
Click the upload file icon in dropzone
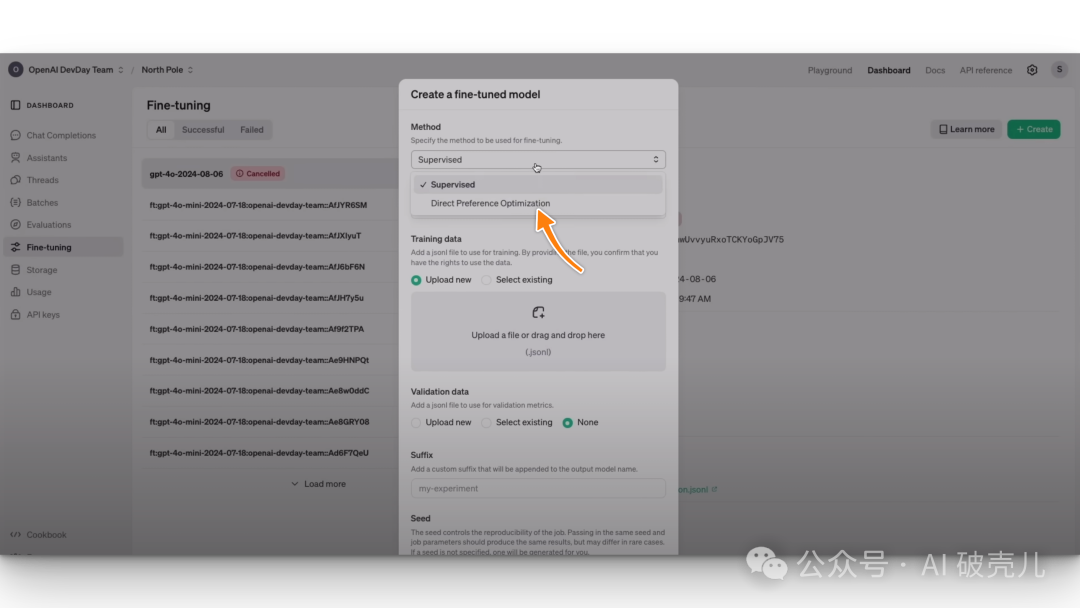pyautogui.click(x=538, y=313)
